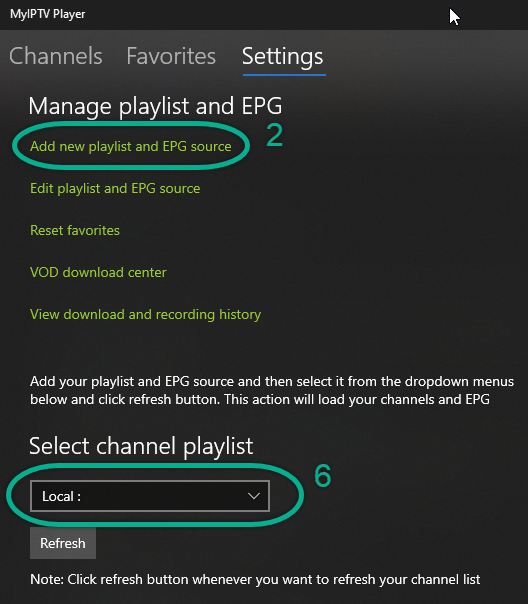
Task: Click the blue underline beneath Settings
Action: [284, 75]
